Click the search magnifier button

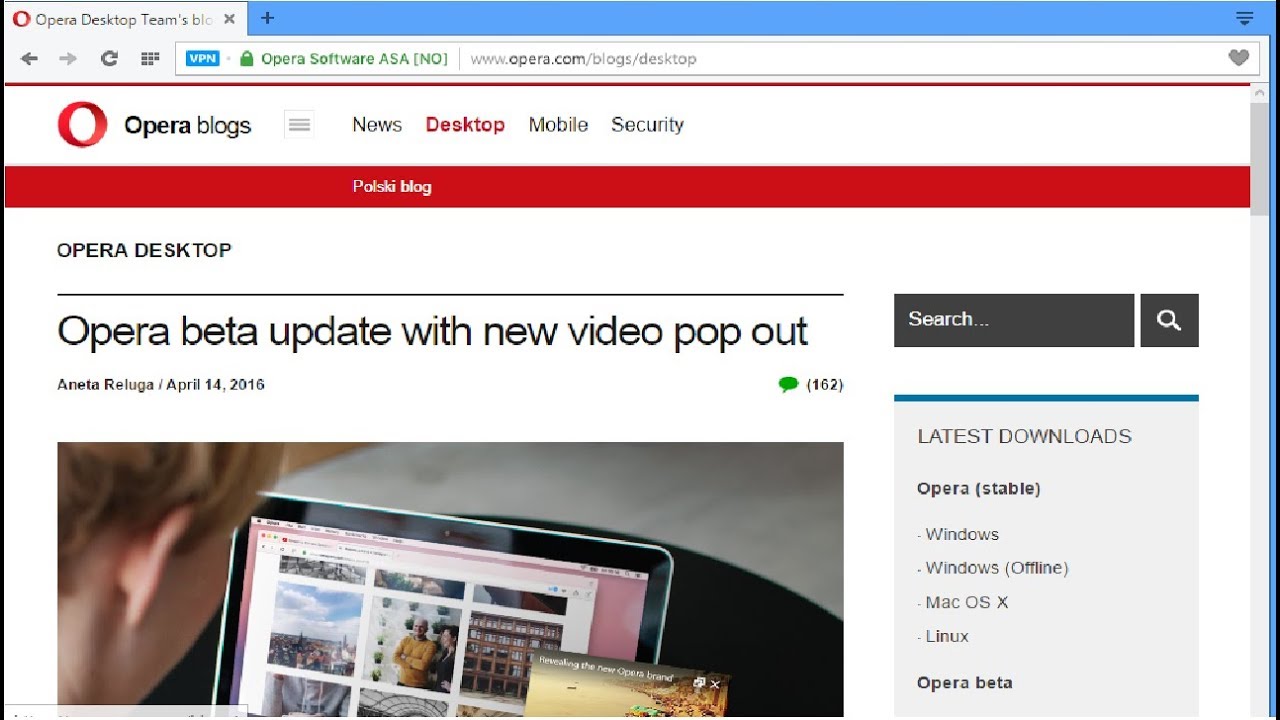(1169, 320)
